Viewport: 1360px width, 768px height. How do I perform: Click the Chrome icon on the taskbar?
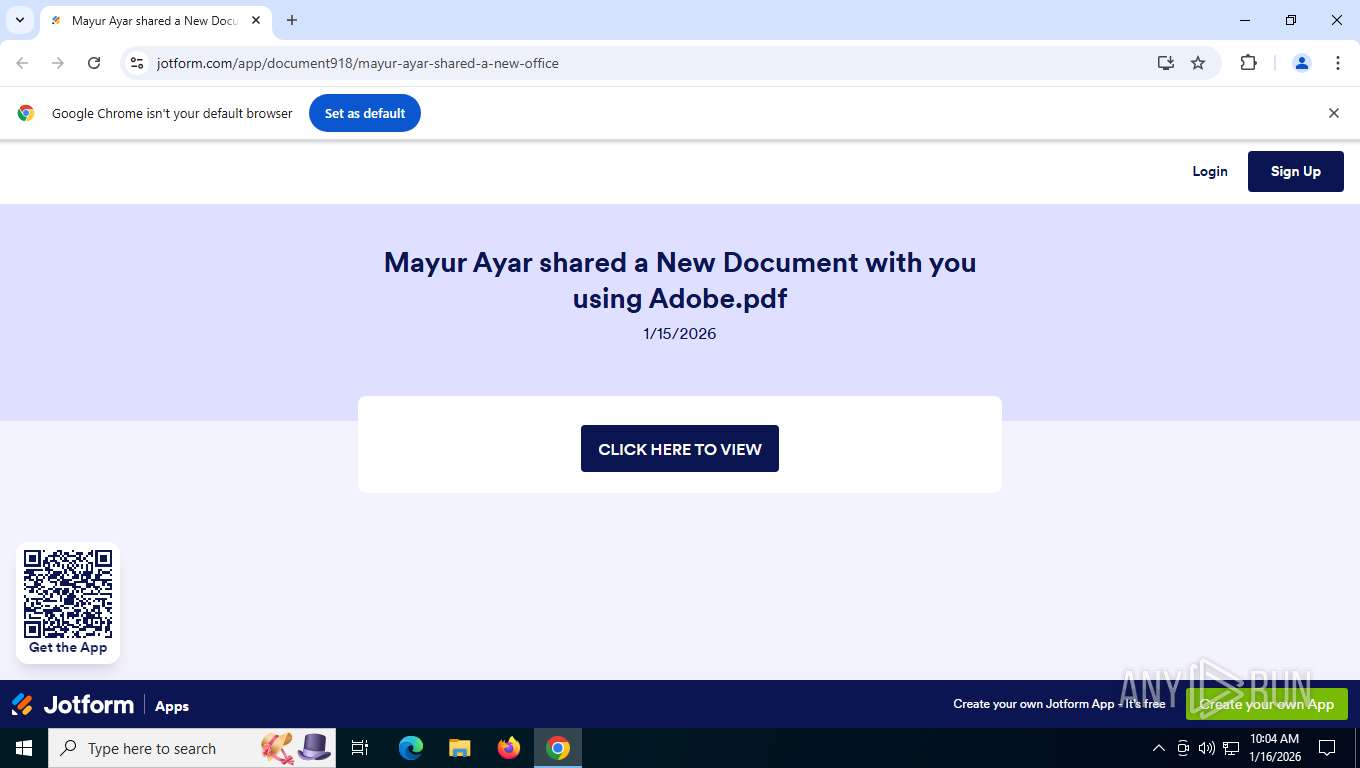558,748
